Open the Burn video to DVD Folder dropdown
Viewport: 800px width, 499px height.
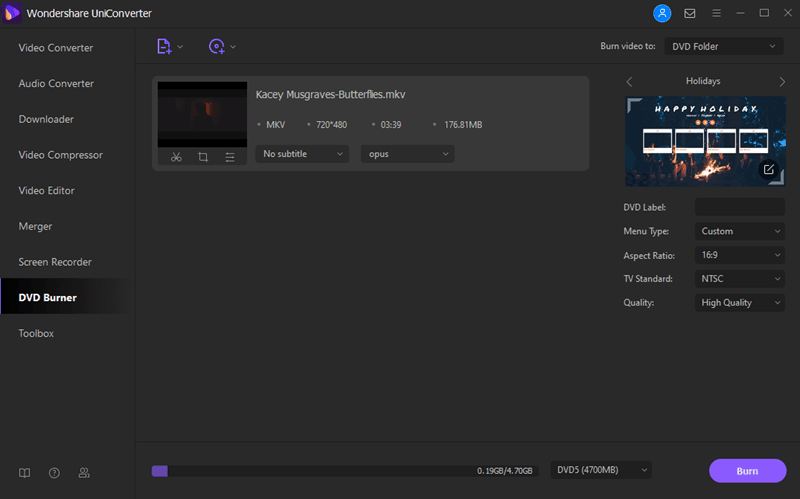723,46
